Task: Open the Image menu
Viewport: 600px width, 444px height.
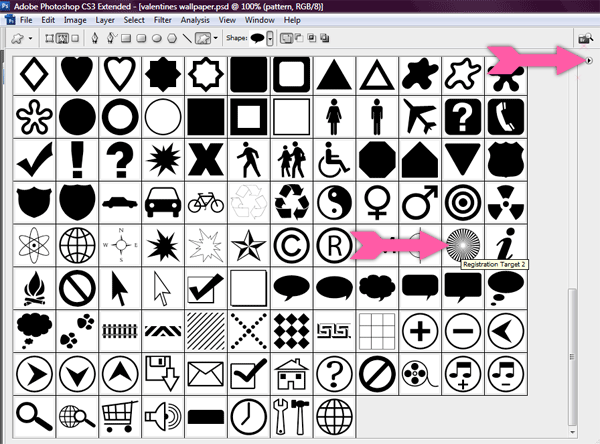Action: coord(75,20)
